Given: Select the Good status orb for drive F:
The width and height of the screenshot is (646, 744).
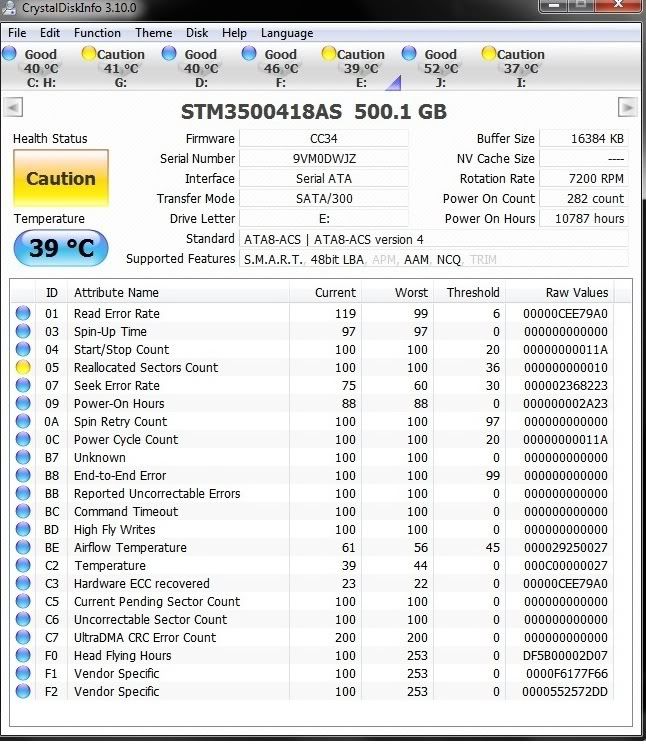Looking at the screenshot, I should (x=249, y=54).
